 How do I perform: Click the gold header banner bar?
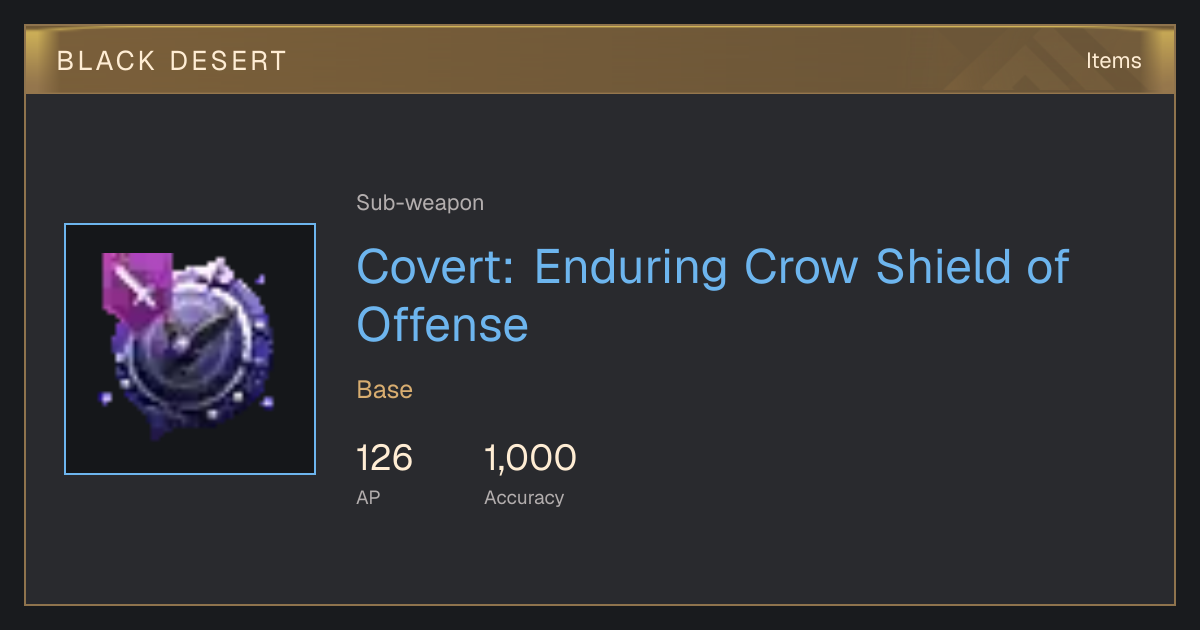click(600, 61)
